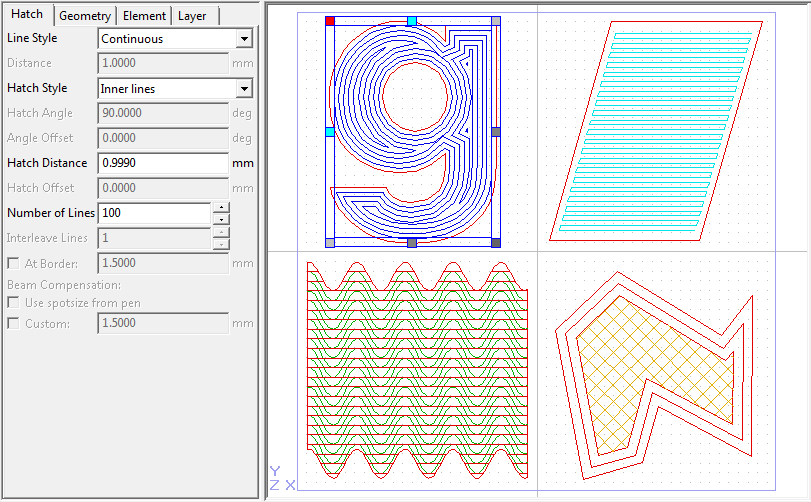The width and height of the screenshot is (811, 502).
Task: Click the cyan left-middle selection handle
Action: pyautogui.click(x=330, y=132)
